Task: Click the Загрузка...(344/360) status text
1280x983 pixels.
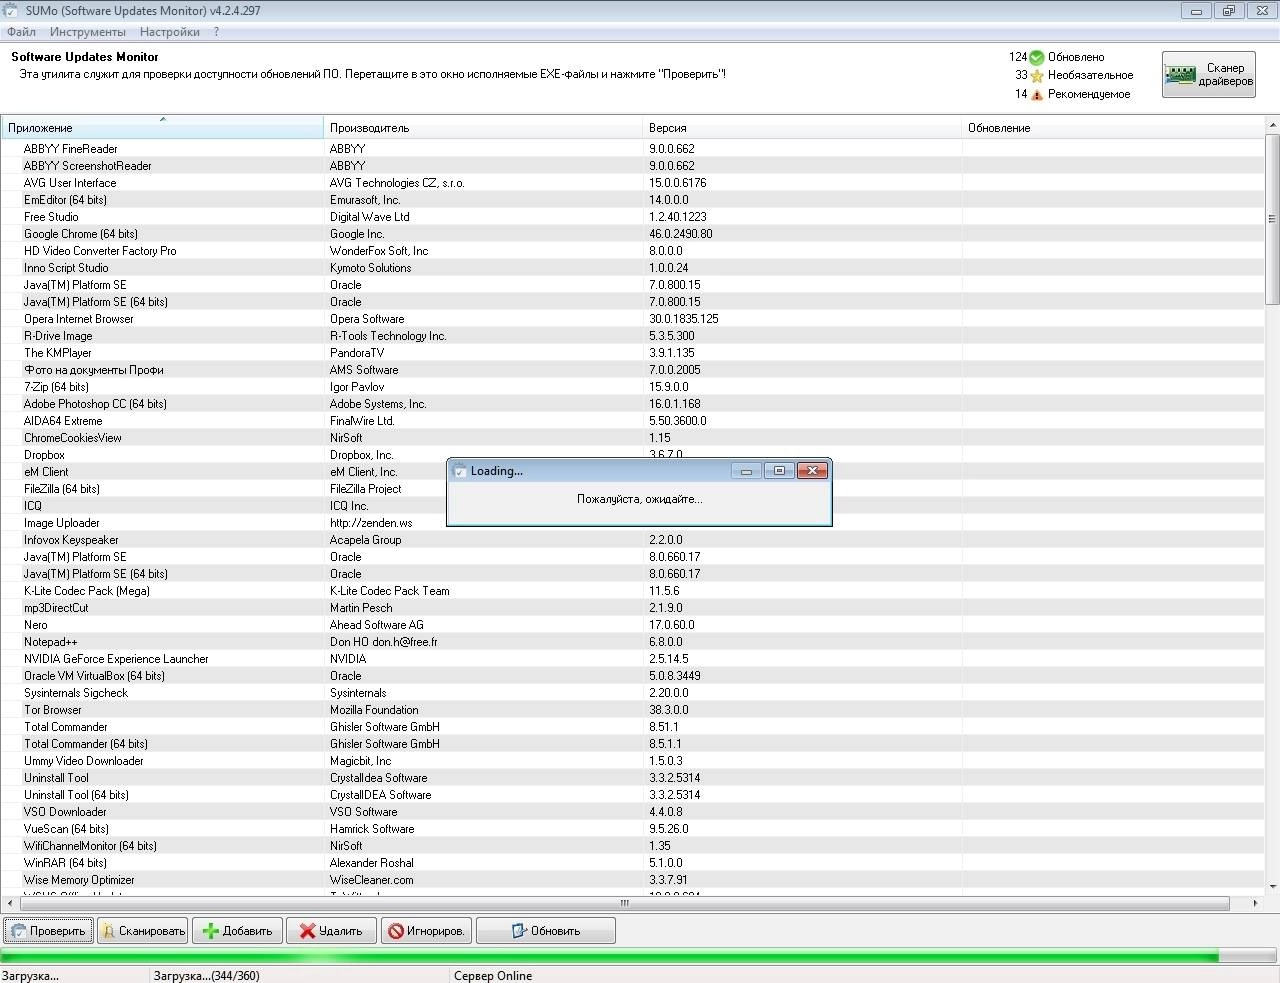Action: 206,976
